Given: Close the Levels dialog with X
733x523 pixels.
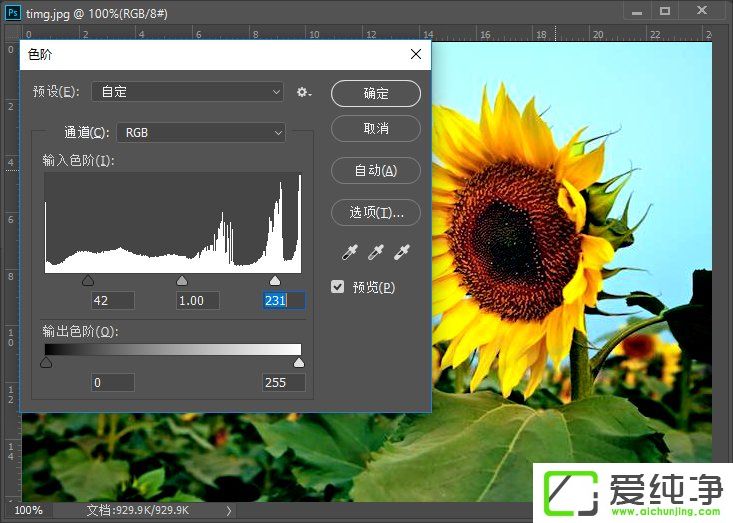Looking at the screenshot, I should tap(415, 54).
